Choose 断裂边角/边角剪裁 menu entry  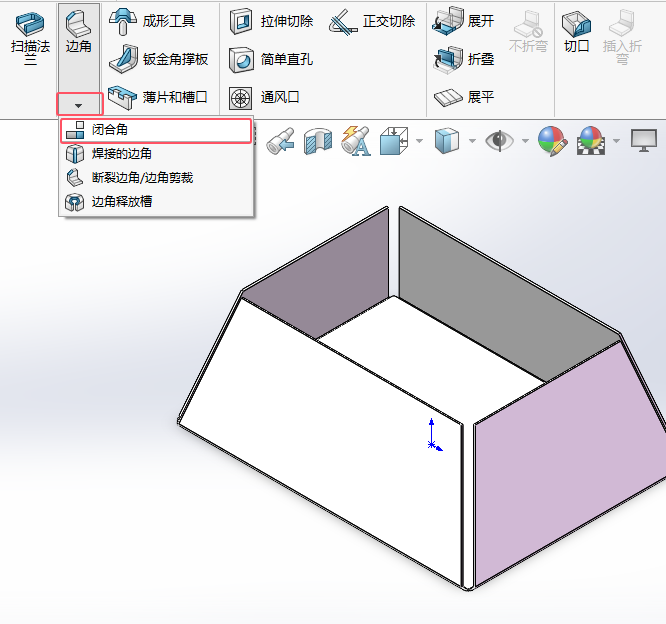tap(156, 178)
